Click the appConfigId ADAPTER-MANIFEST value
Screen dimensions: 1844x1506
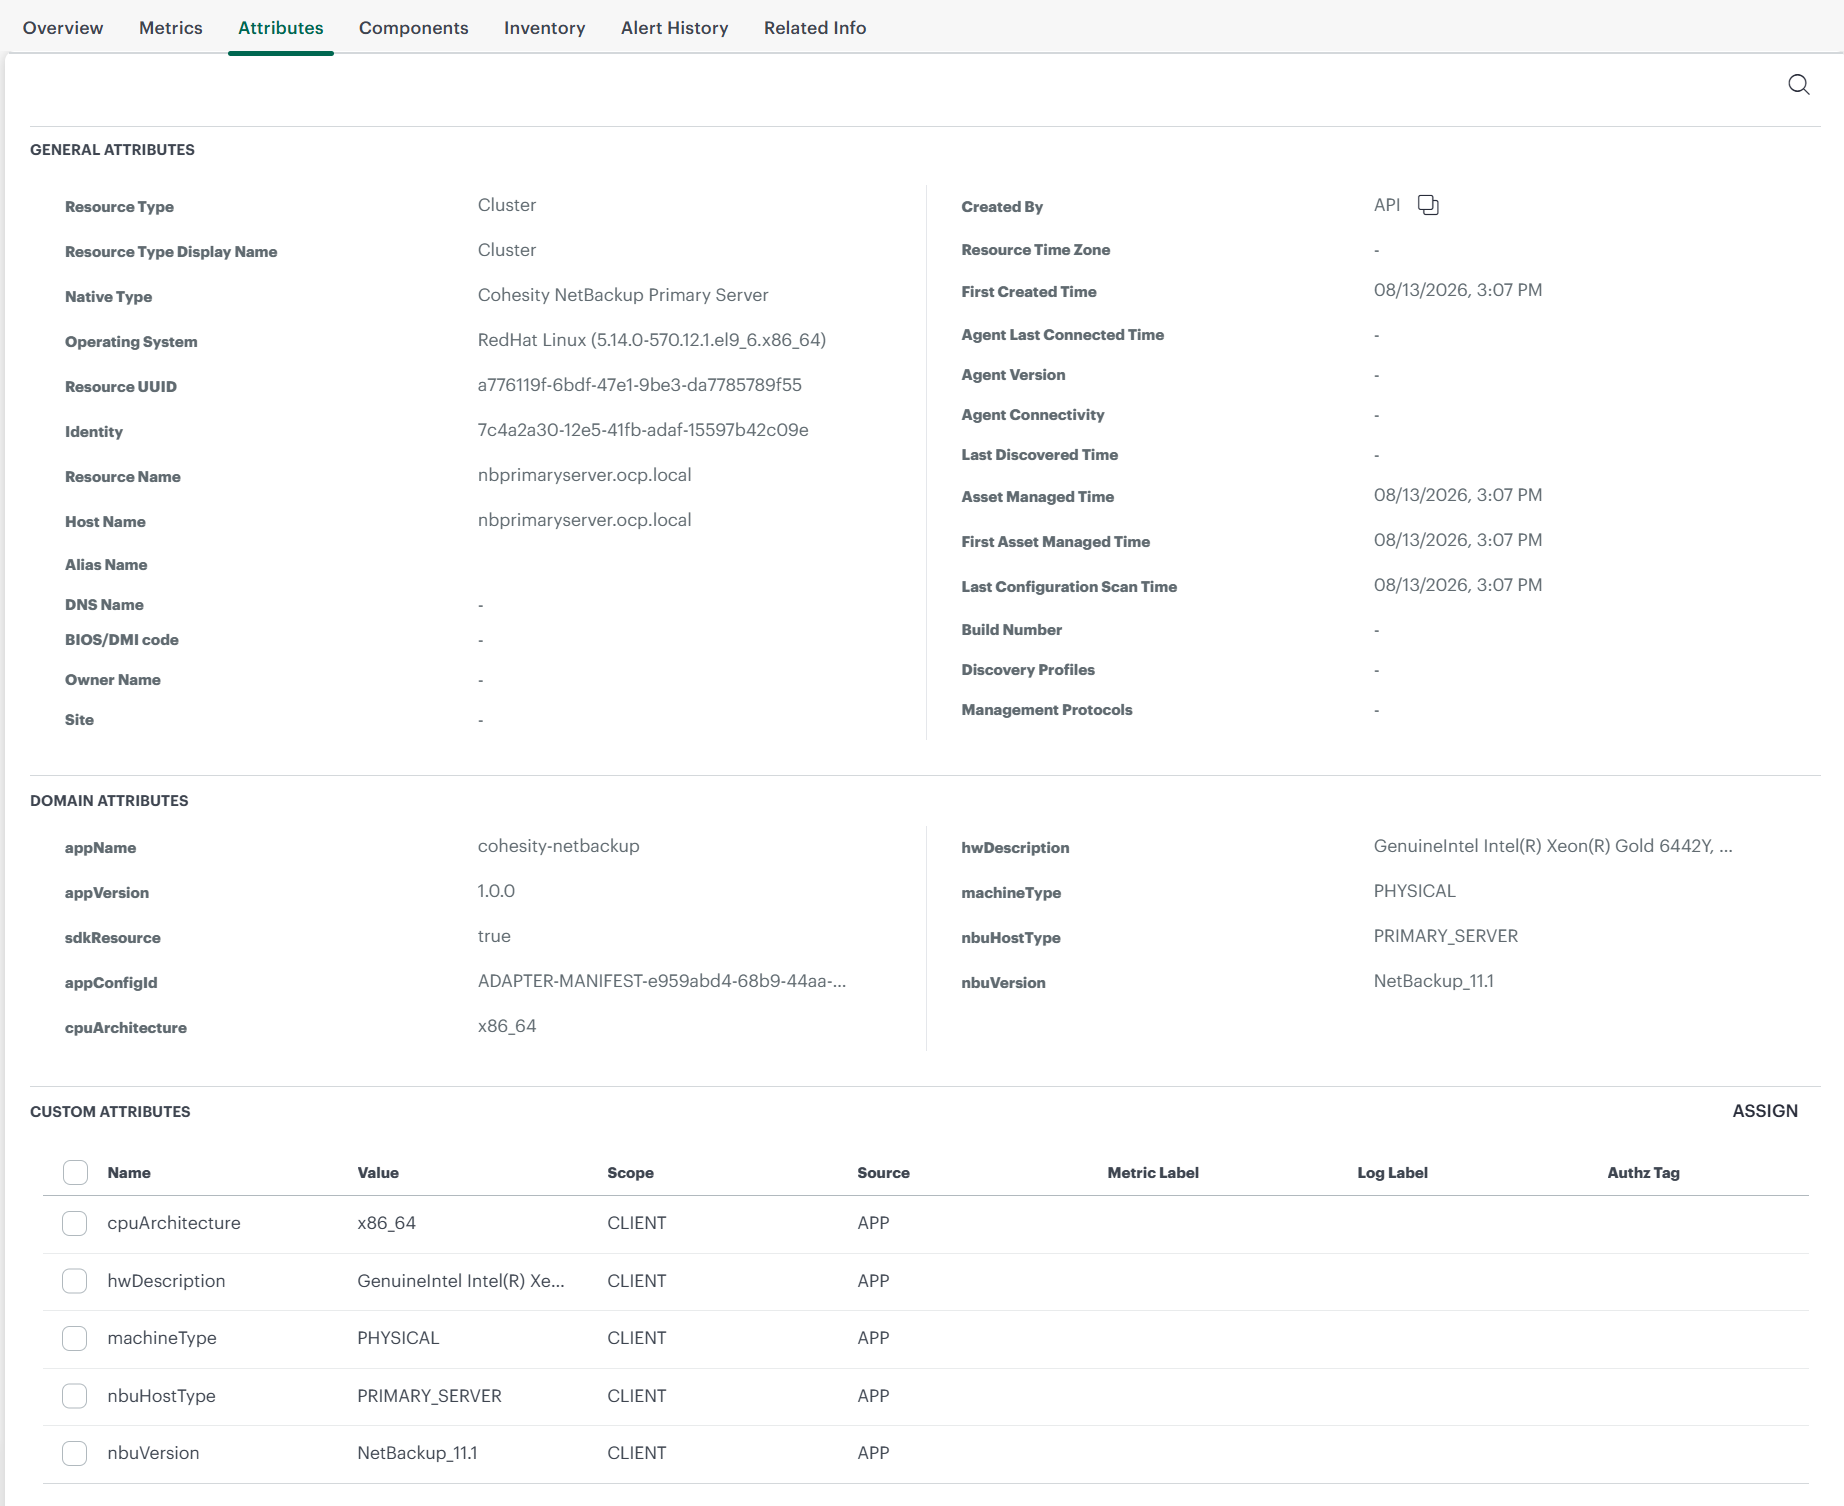point(662,981)
